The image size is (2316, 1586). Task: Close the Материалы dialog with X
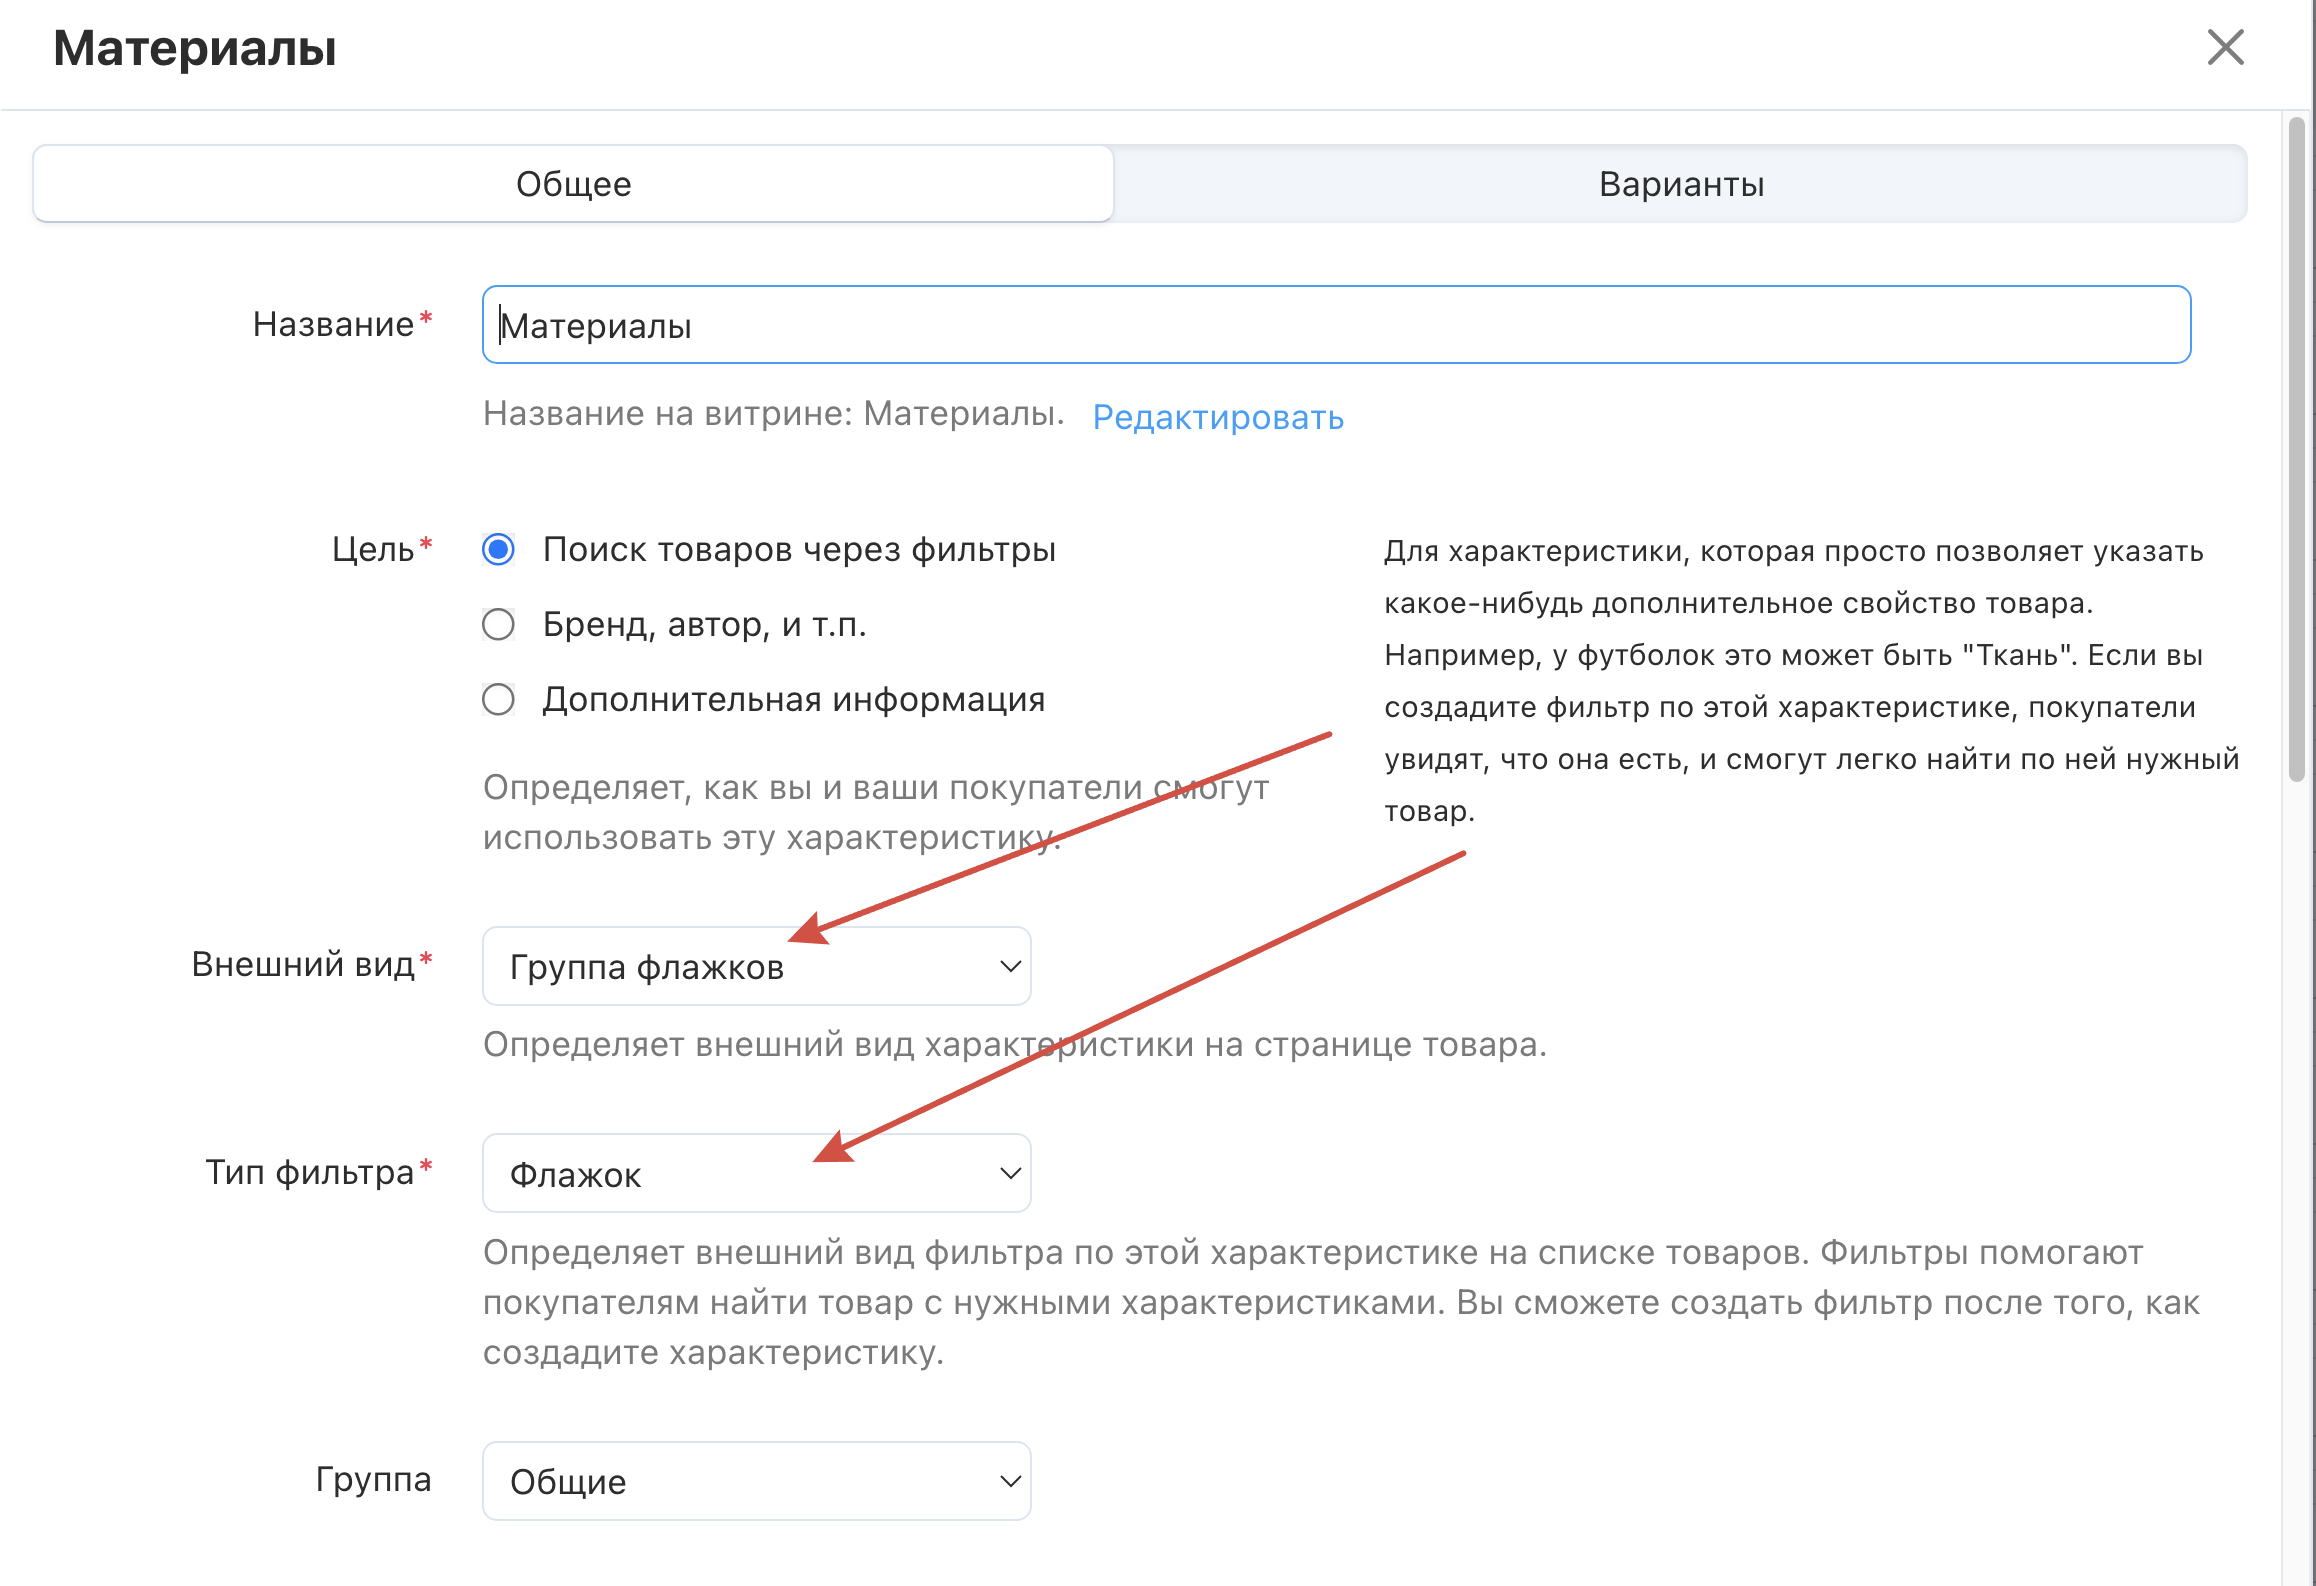coord(2225,47)
